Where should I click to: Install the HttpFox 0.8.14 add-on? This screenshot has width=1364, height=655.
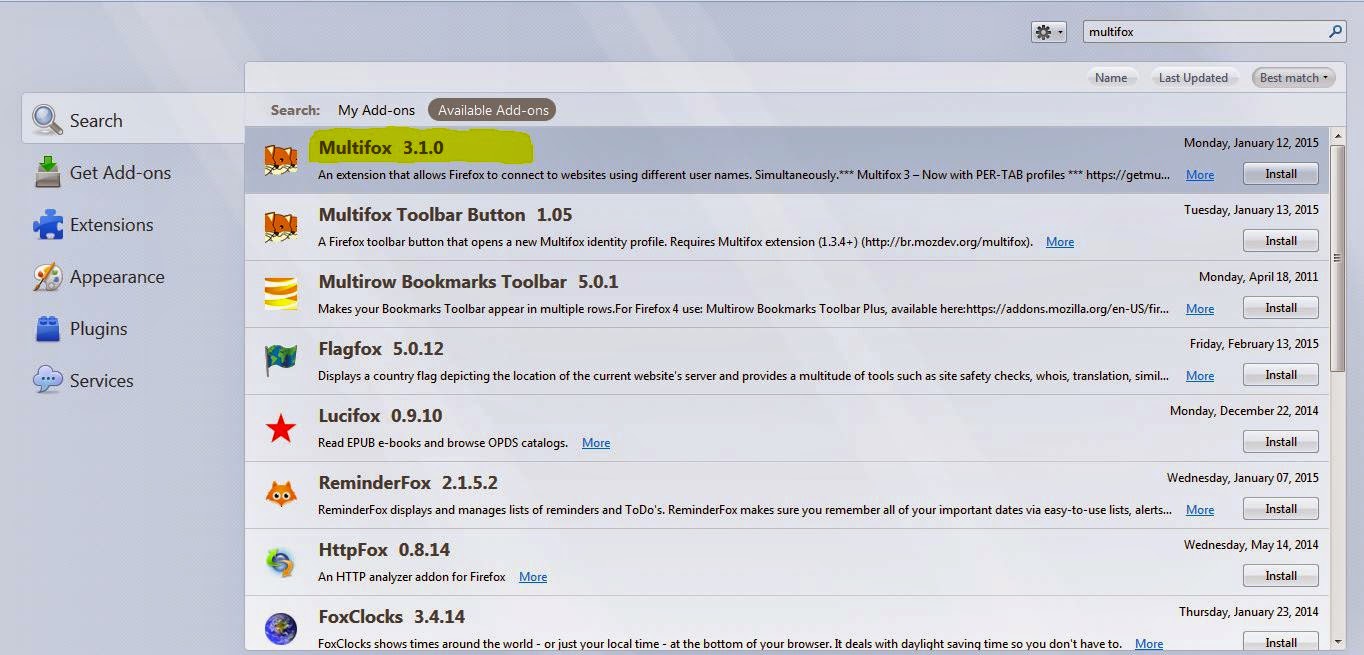[1281, 576]
